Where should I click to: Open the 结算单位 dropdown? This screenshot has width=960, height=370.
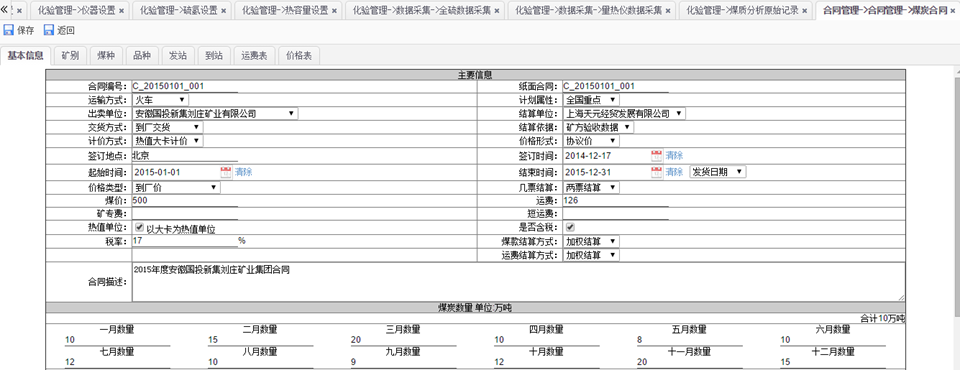[624, 113]
